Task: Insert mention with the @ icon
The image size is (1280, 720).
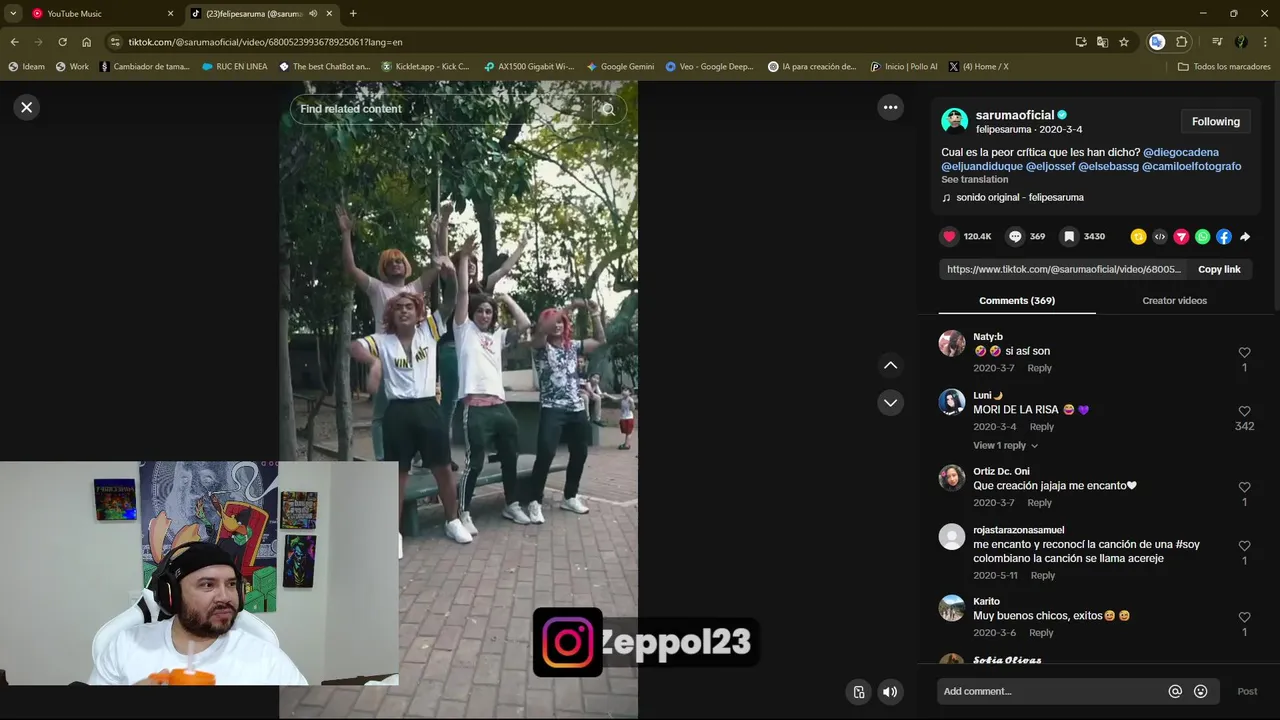Action: tap(1175, 691)
